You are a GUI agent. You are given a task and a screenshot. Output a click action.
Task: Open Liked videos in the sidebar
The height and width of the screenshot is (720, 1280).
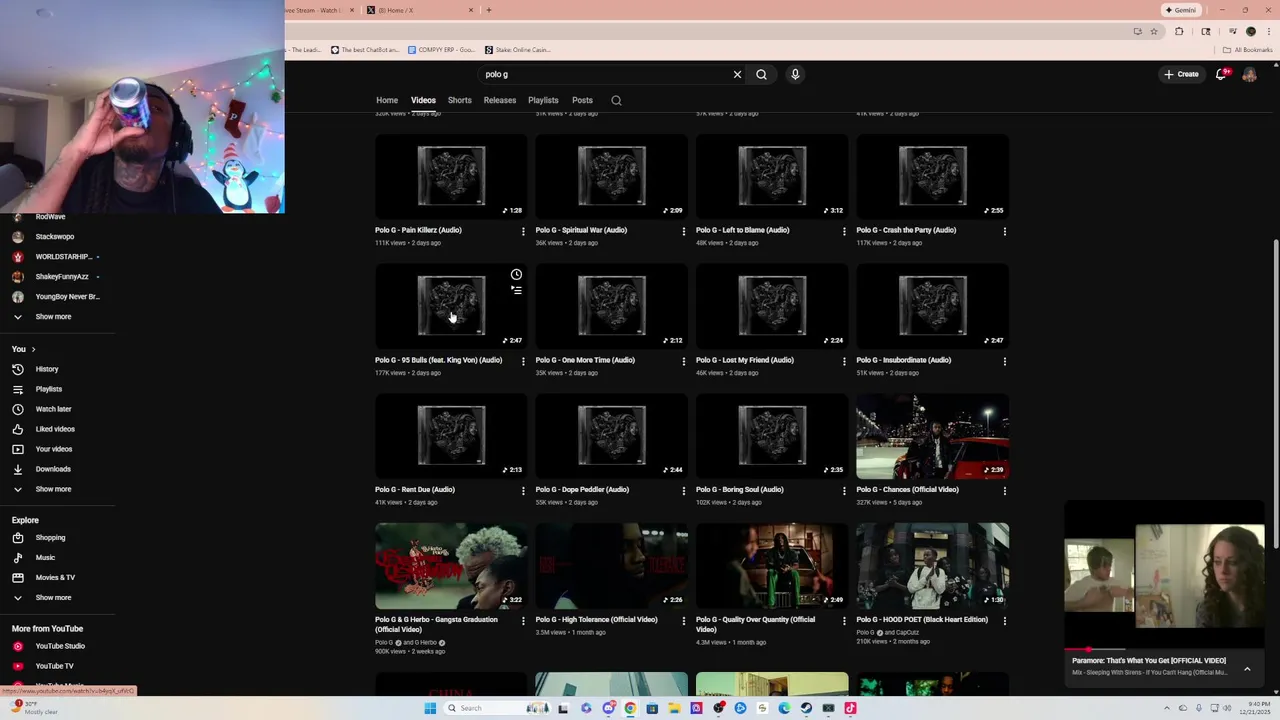[55, 429]
